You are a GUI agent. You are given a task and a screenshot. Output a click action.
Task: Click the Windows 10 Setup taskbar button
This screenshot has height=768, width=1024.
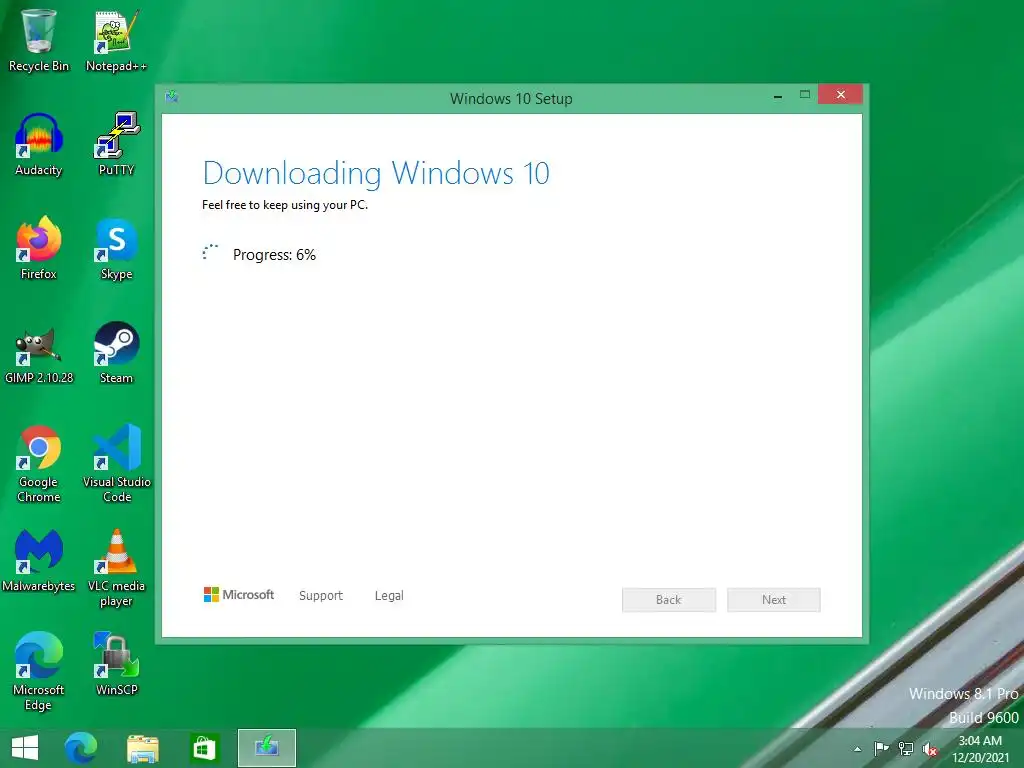pos(266,748)
